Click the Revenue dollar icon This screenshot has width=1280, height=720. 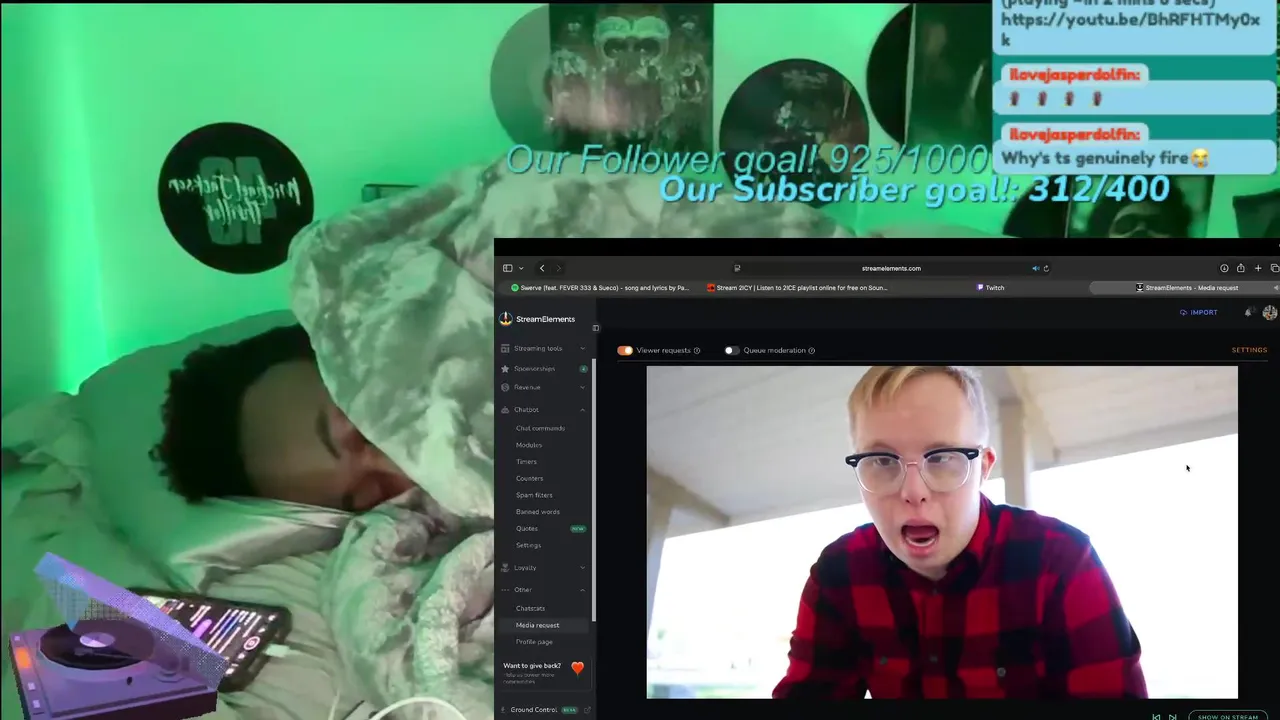pos(505,387)
